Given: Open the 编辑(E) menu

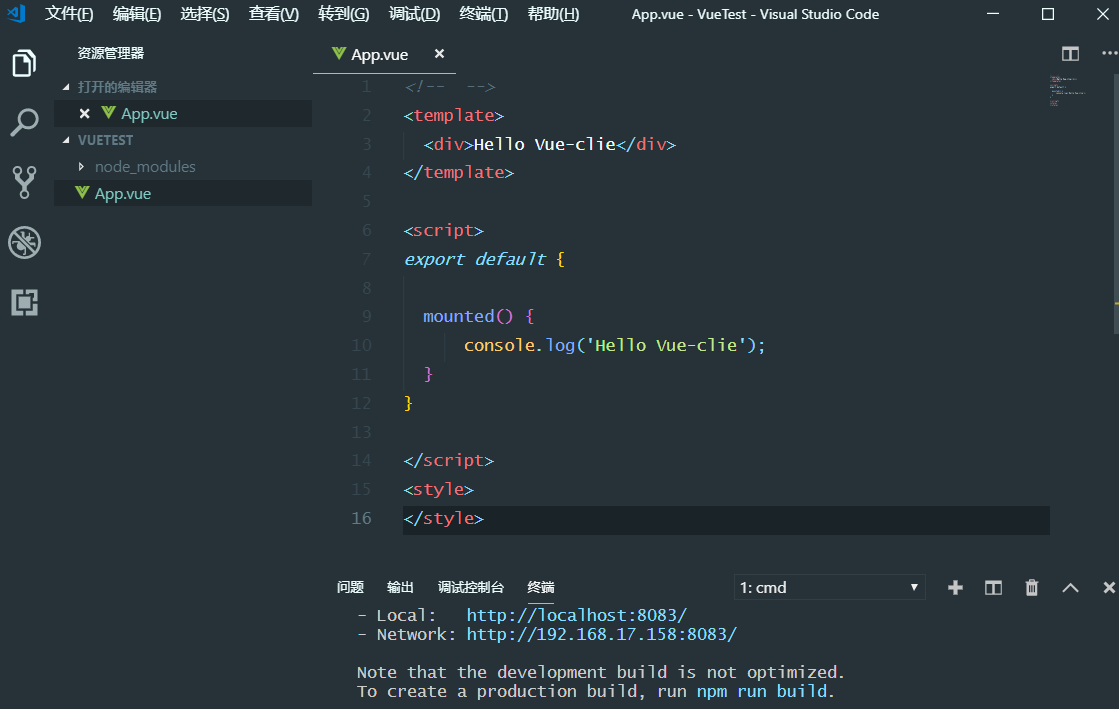Looking at the screenshot, I should [x=137, y=14].
